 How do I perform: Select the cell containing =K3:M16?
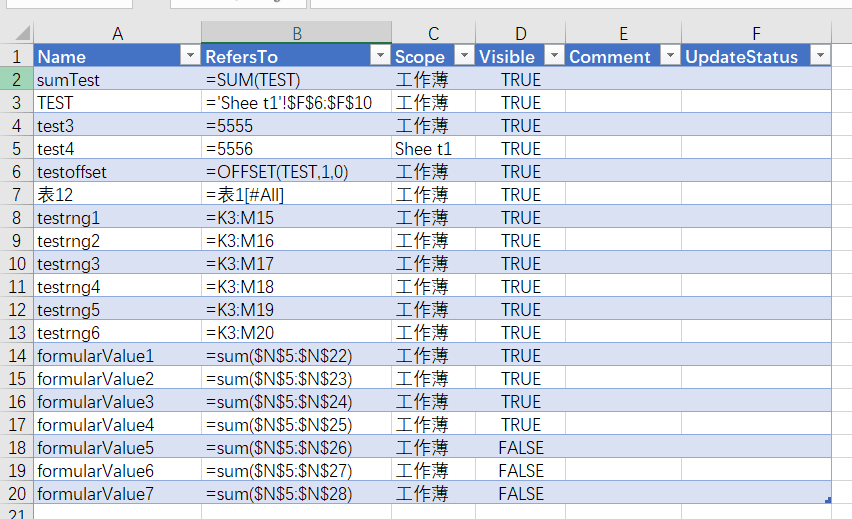(x=297, y=241)
